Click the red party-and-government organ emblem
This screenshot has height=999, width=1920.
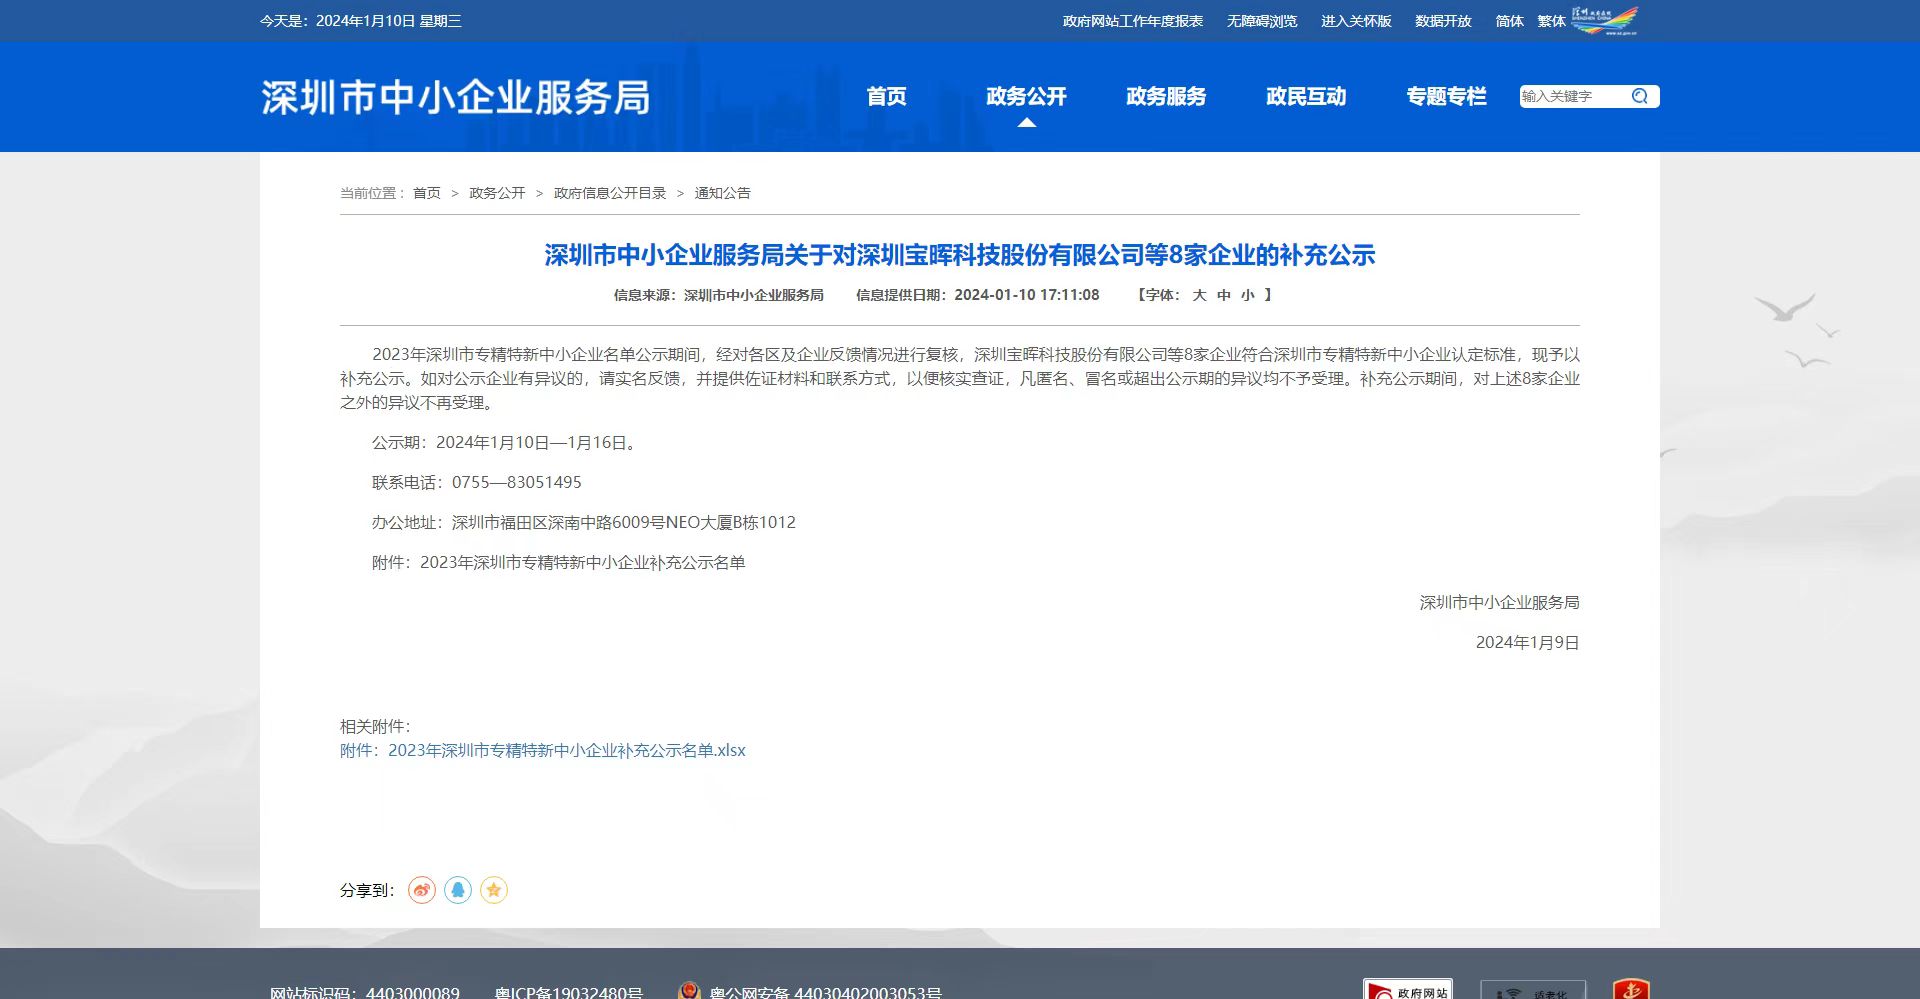pyautogui.click(x=1631, y=990)
